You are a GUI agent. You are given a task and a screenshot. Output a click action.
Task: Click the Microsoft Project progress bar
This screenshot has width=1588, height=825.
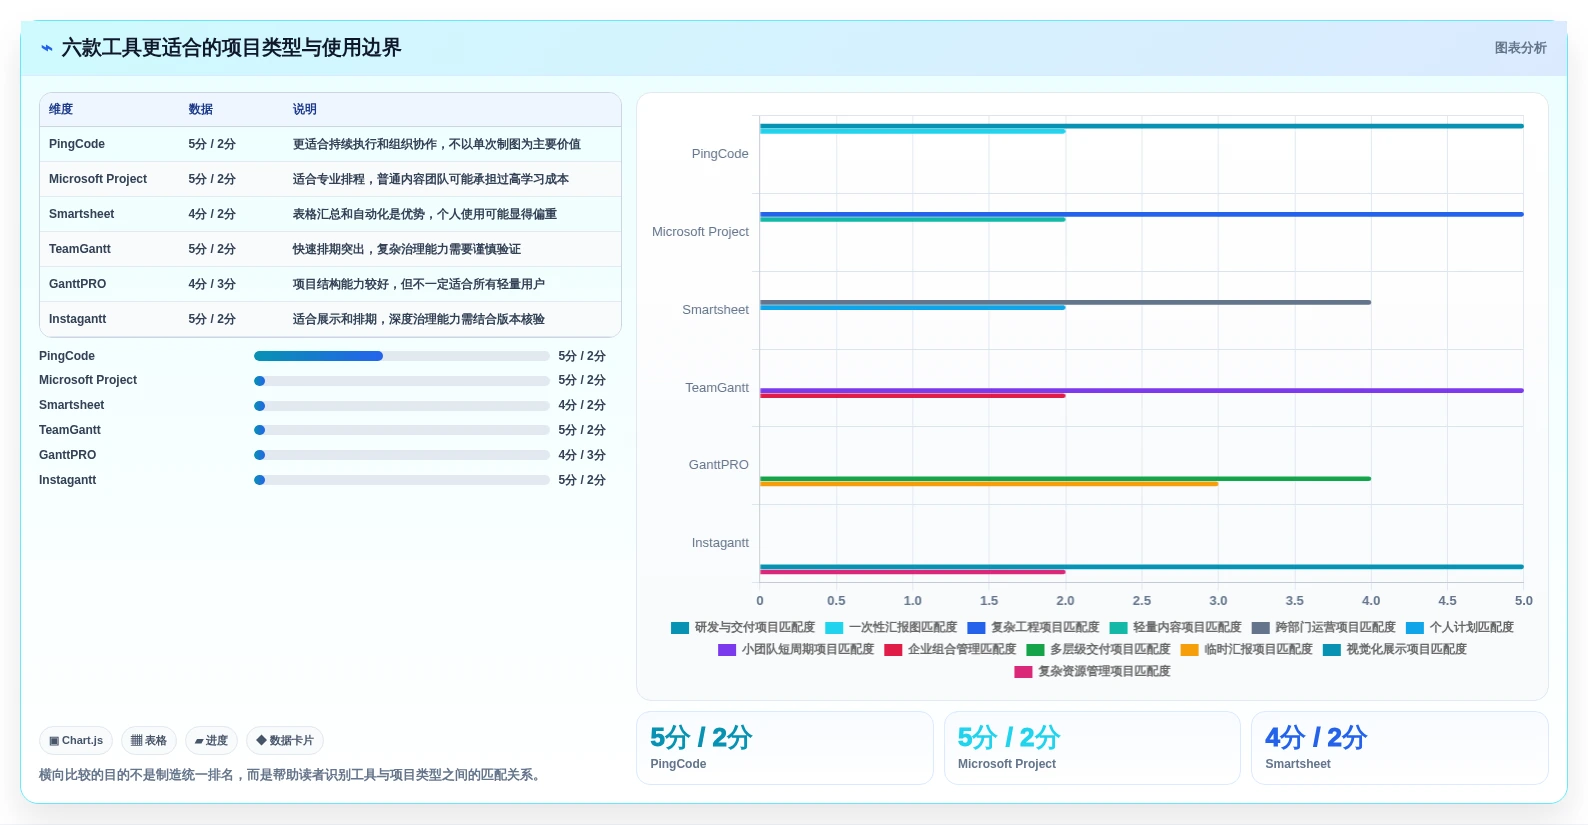402,381
